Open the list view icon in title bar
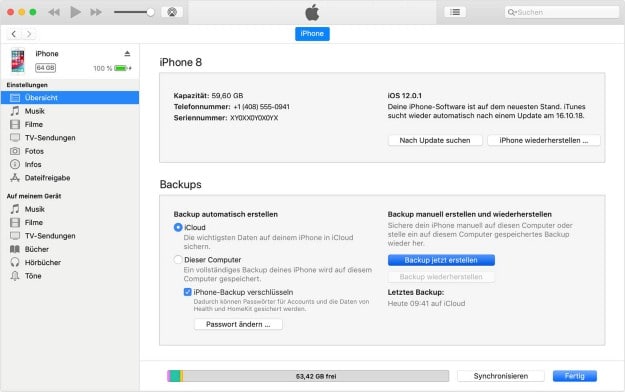 point(455,12)
